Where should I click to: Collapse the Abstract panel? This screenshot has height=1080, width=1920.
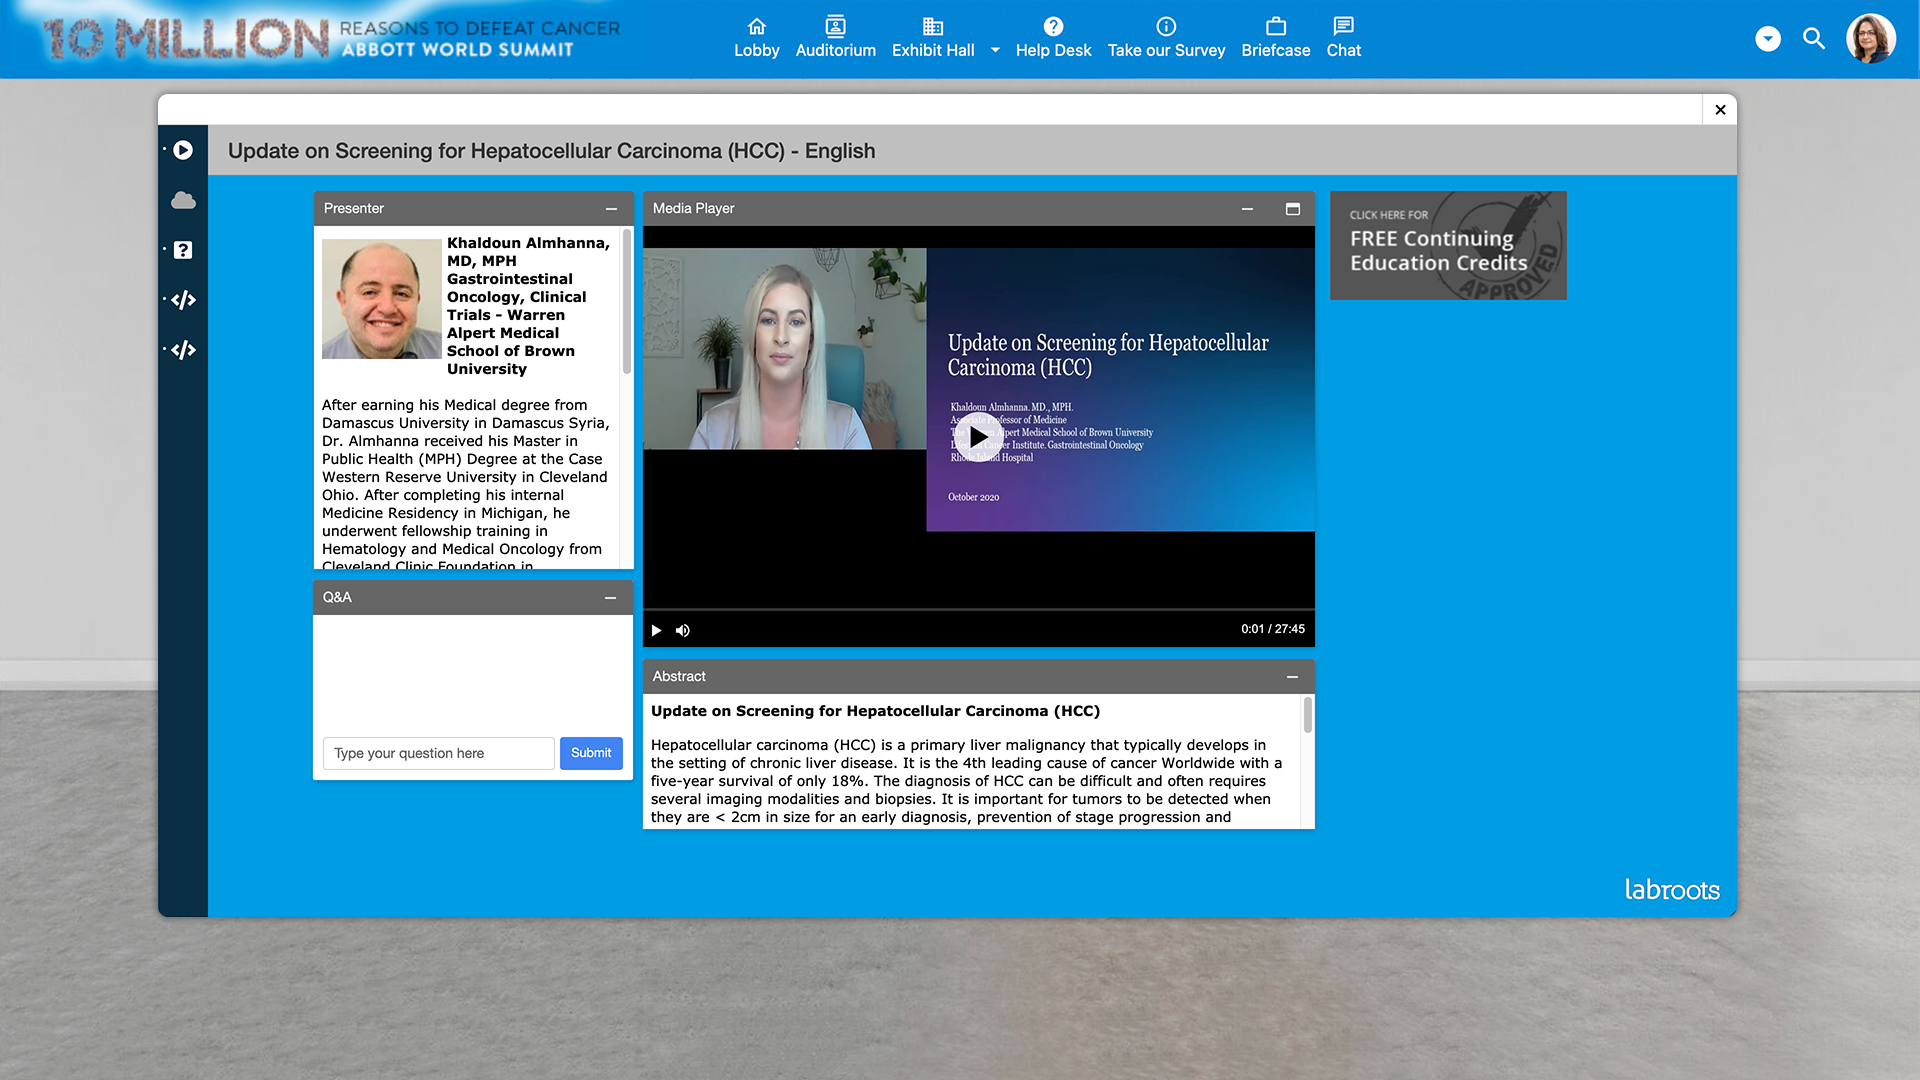tap(1292, 677)
